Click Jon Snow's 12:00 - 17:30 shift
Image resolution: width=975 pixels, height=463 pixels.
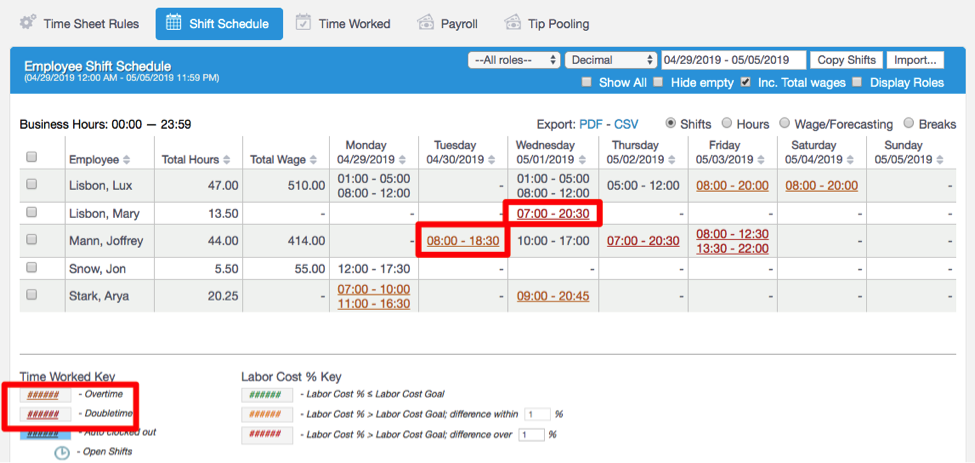374,268
